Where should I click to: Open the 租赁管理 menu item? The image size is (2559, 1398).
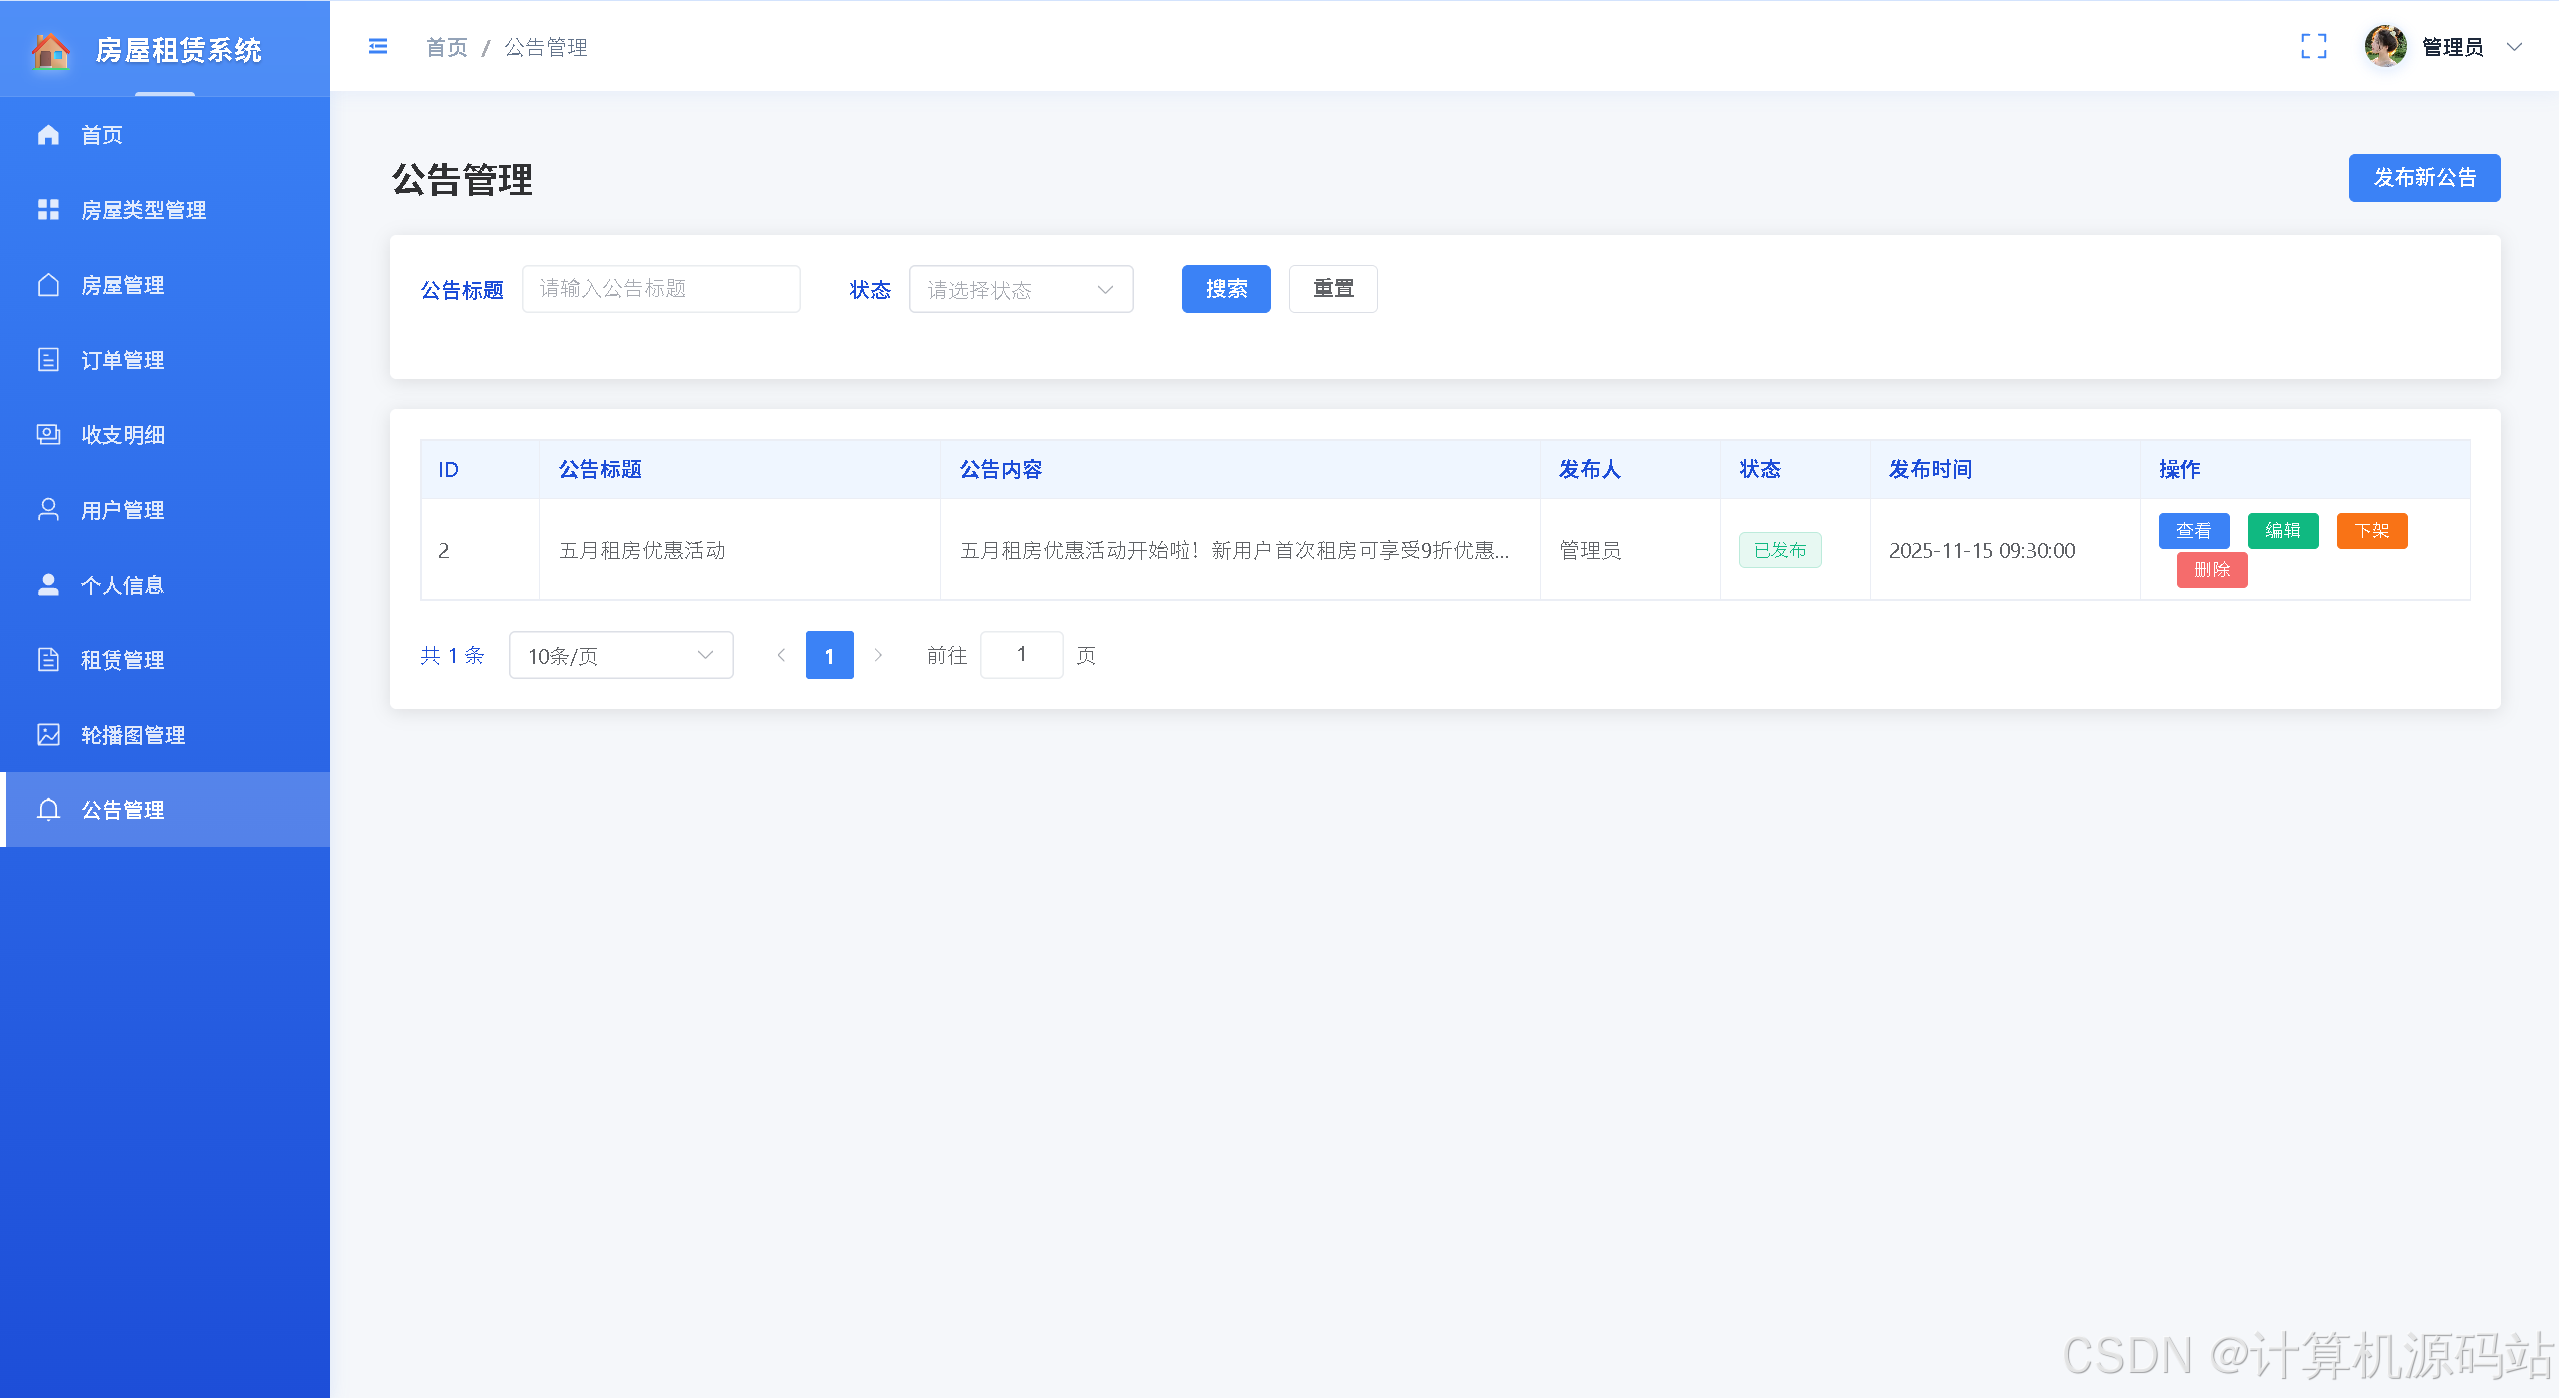(x=122, y=660)
